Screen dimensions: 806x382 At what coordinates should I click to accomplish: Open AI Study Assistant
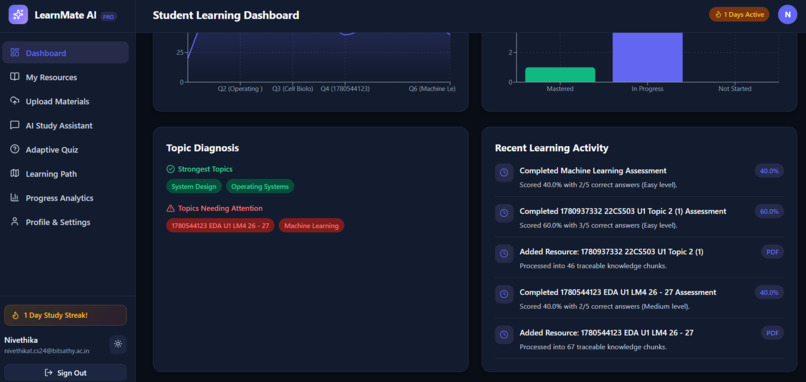pyautogui.click(x=65, y=125)
